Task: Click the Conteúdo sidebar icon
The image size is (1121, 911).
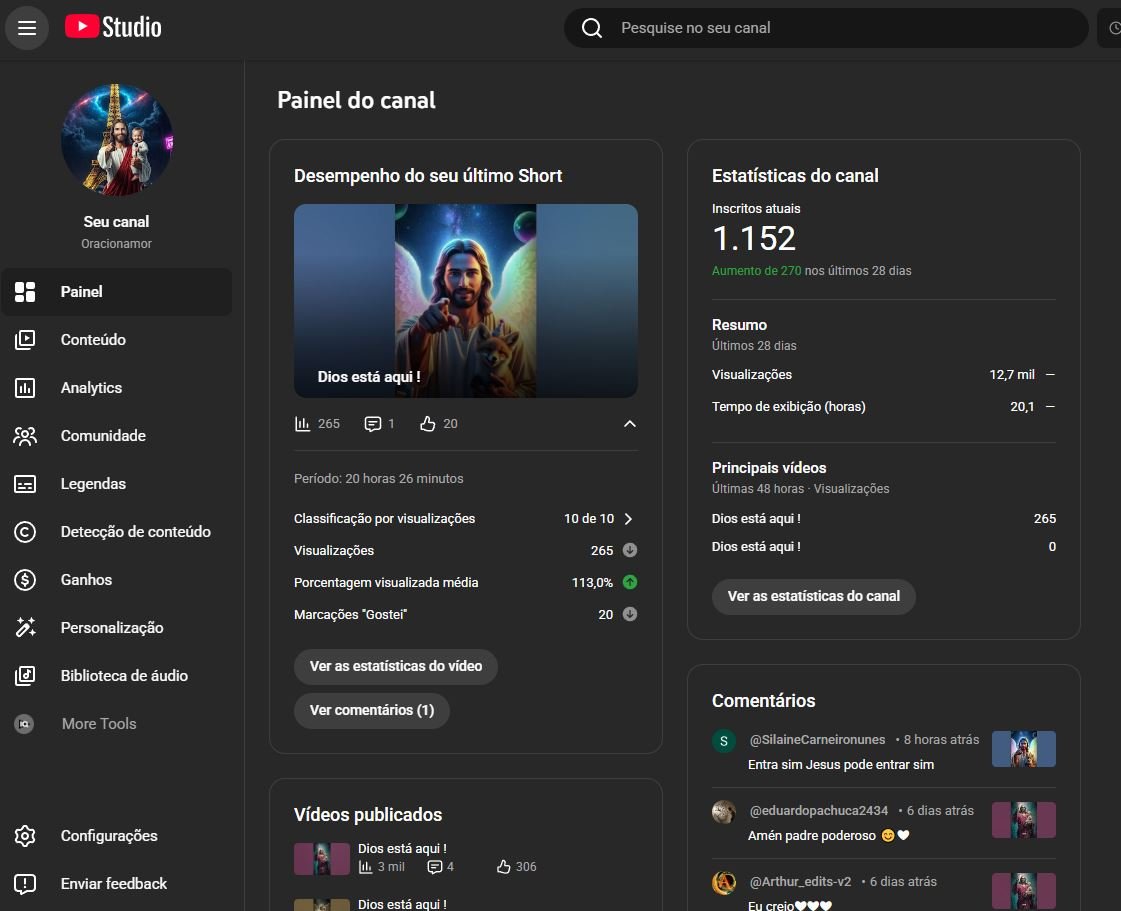Action: click(x=25, y=340)
